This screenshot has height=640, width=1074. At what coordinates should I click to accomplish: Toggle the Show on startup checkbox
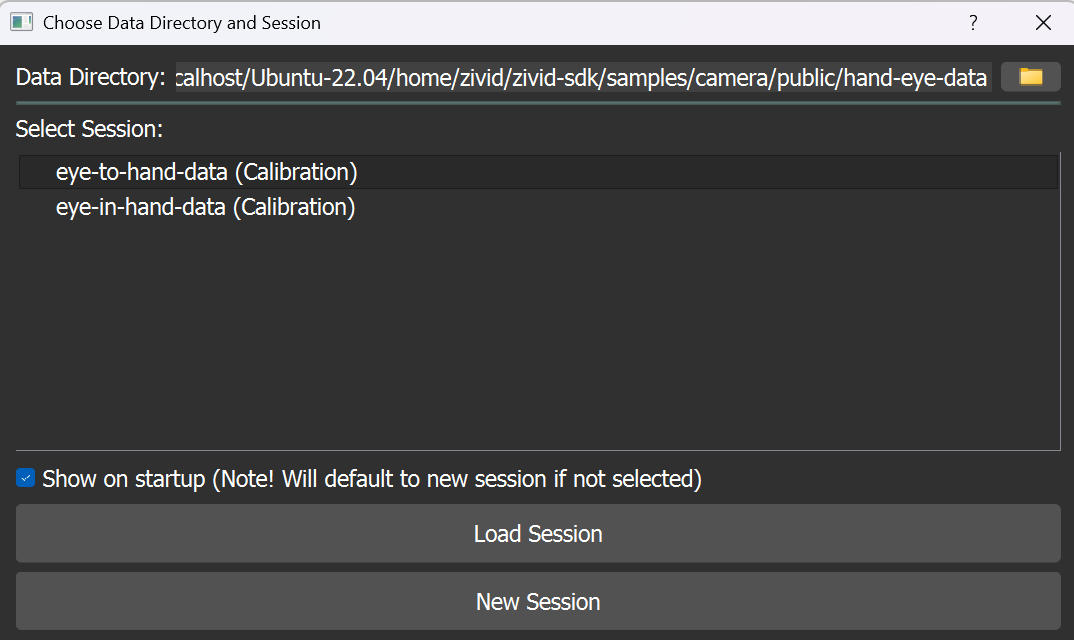[x=26, y=479]
